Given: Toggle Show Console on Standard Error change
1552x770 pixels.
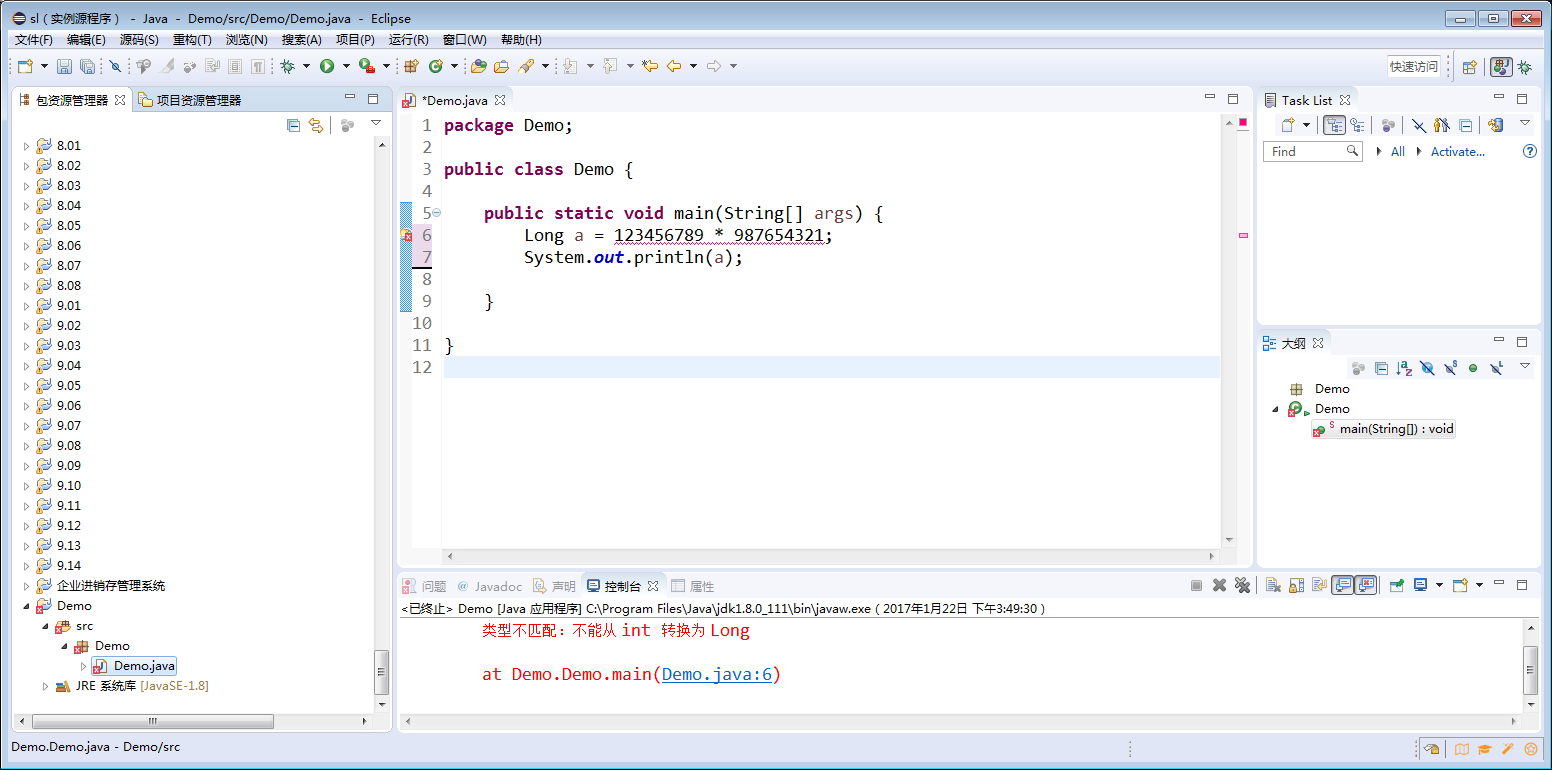Looking at the screenshot, I should pos(1366,585).
